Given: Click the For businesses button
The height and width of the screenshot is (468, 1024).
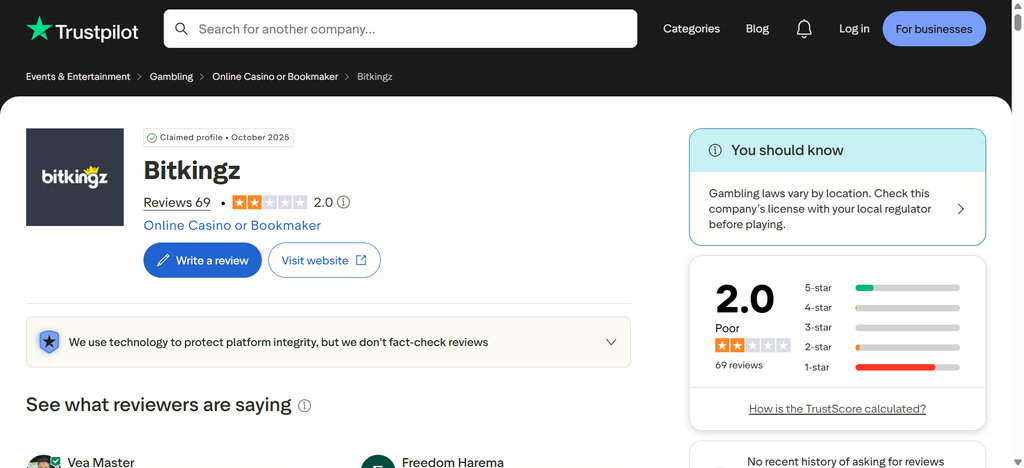Looking at the screenshot, I should tap(934, 29).
